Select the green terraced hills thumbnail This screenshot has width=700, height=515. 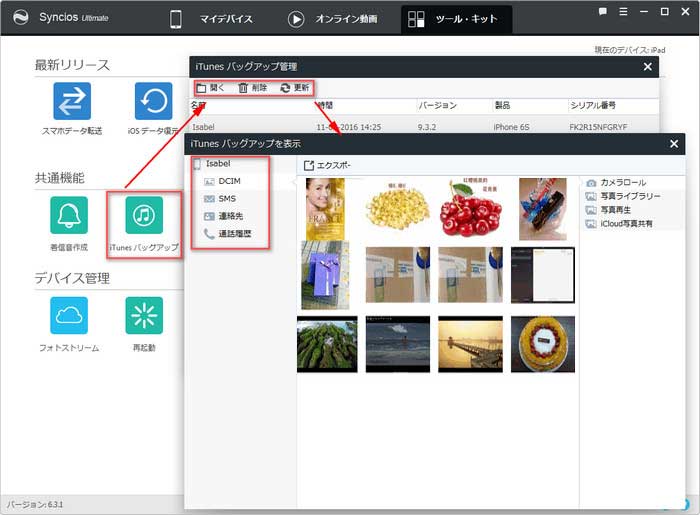pos(327,344)
